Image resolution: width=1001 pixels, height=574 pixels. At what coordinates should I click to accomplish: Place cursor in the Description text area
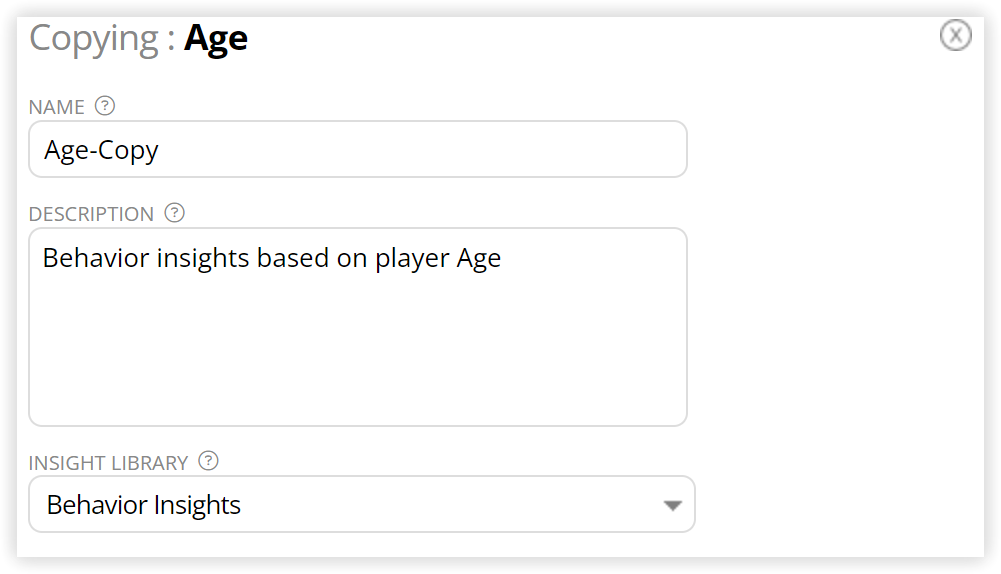click(358, 327)
